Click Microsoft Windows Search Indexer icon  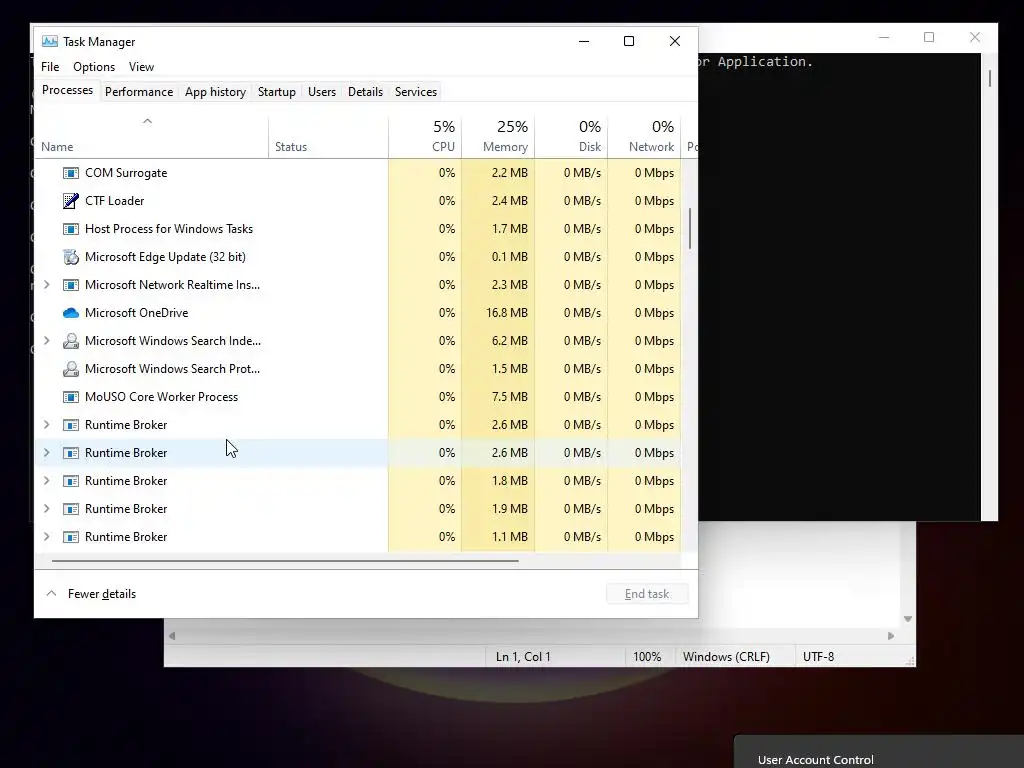pos(71,341)
